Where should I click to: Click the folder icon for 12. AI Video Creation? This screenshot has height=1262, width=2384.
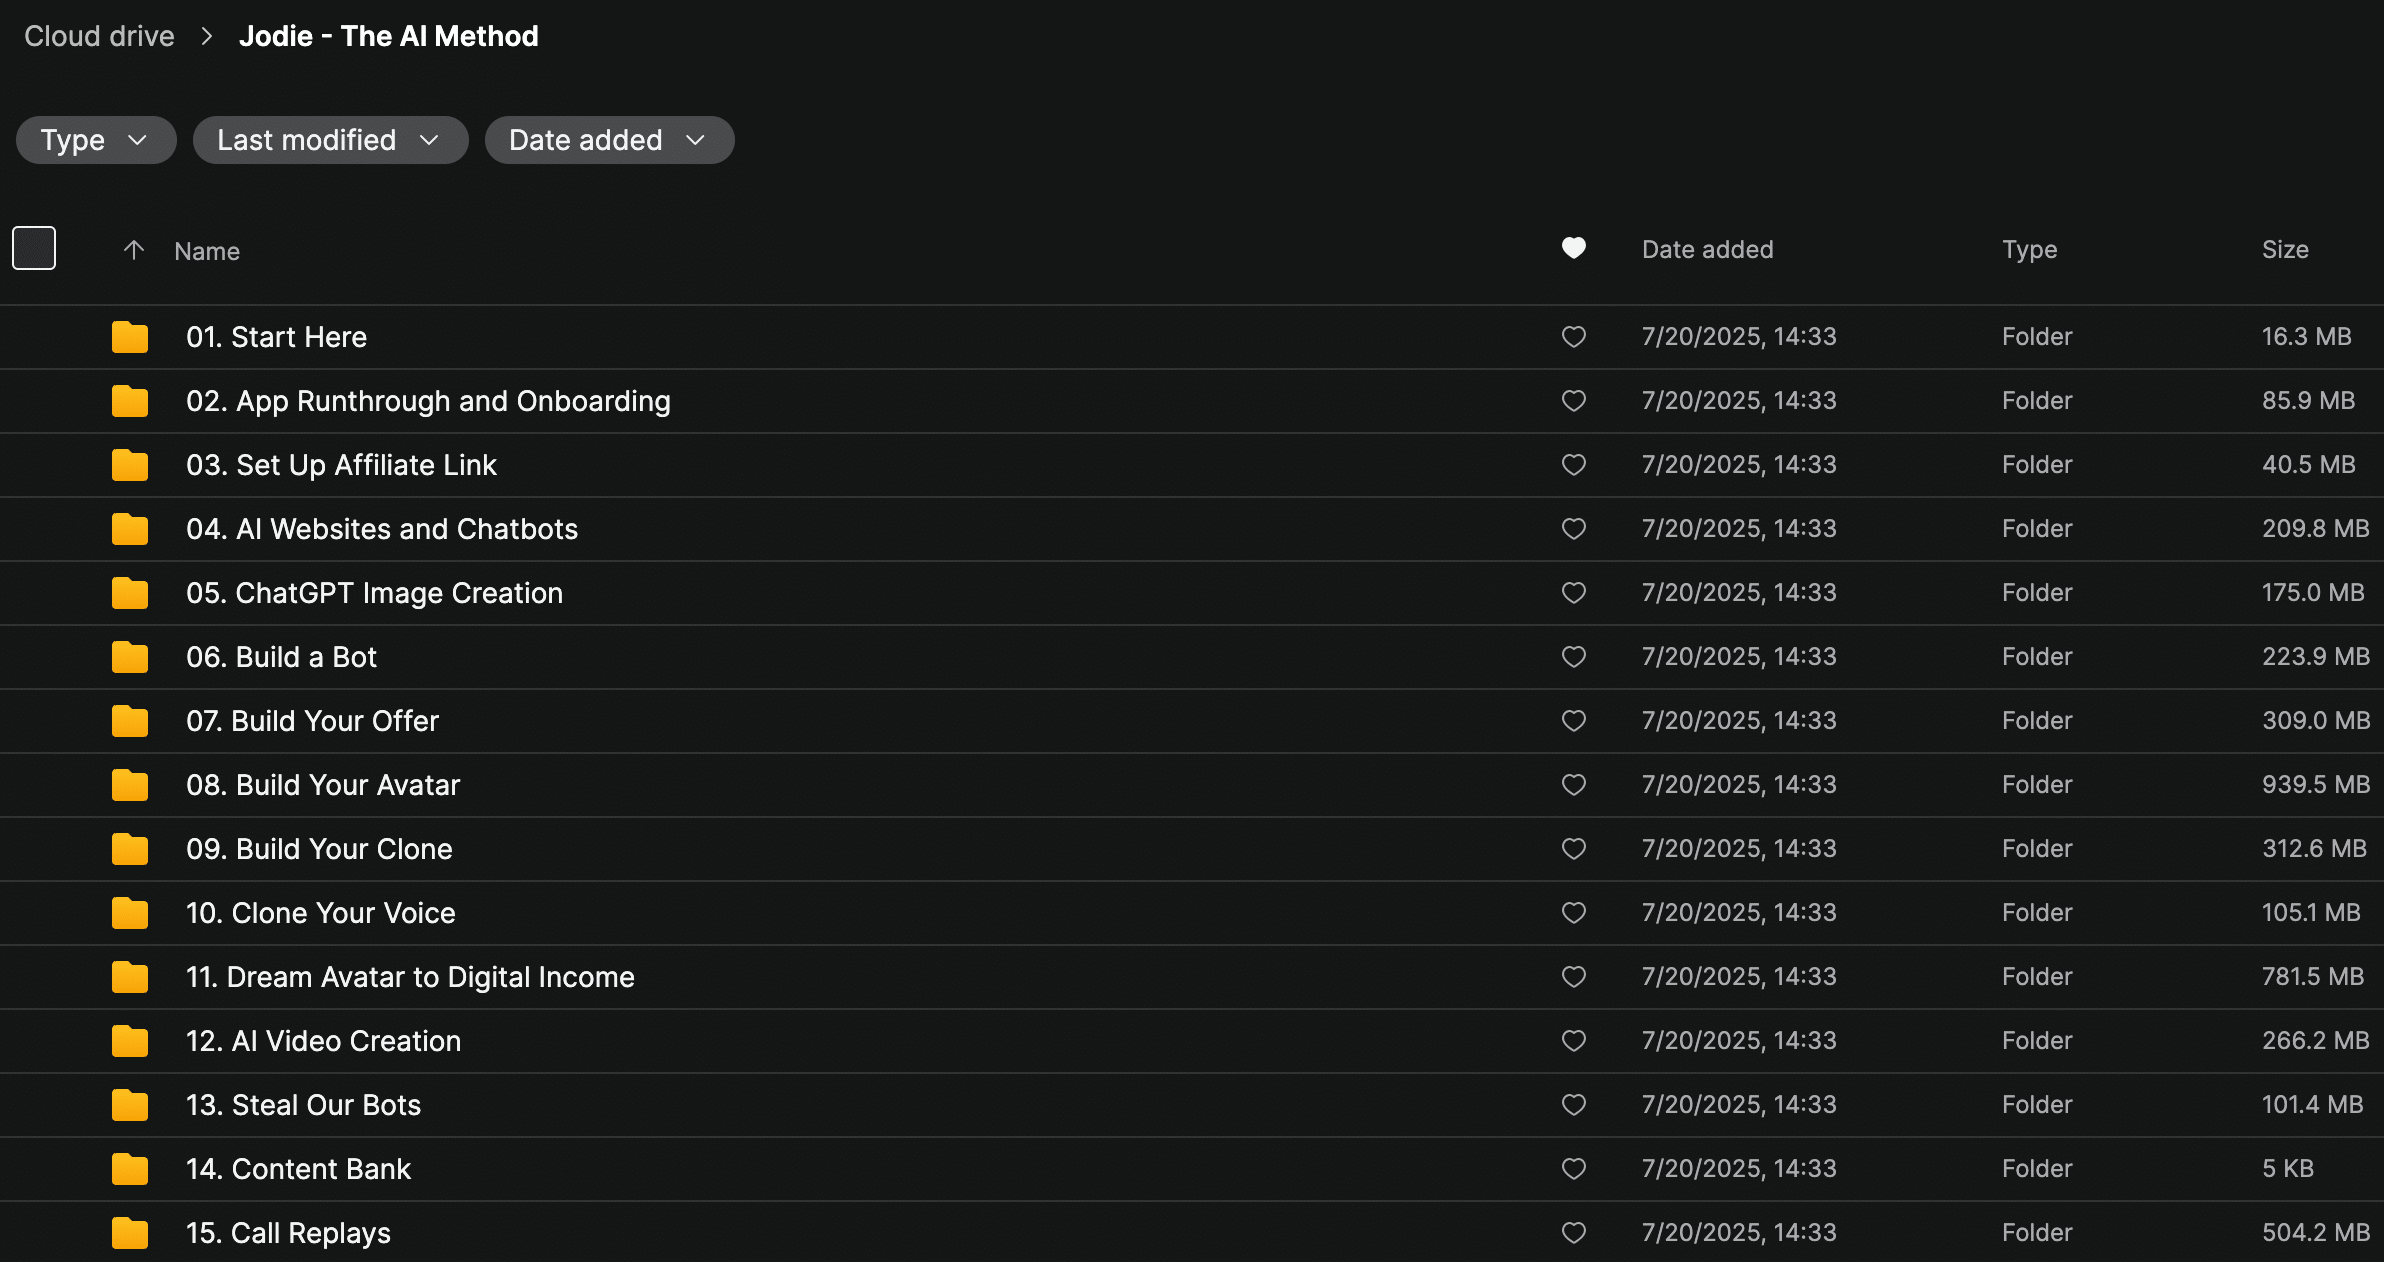pyautogui.click(x=130, y=1042)
